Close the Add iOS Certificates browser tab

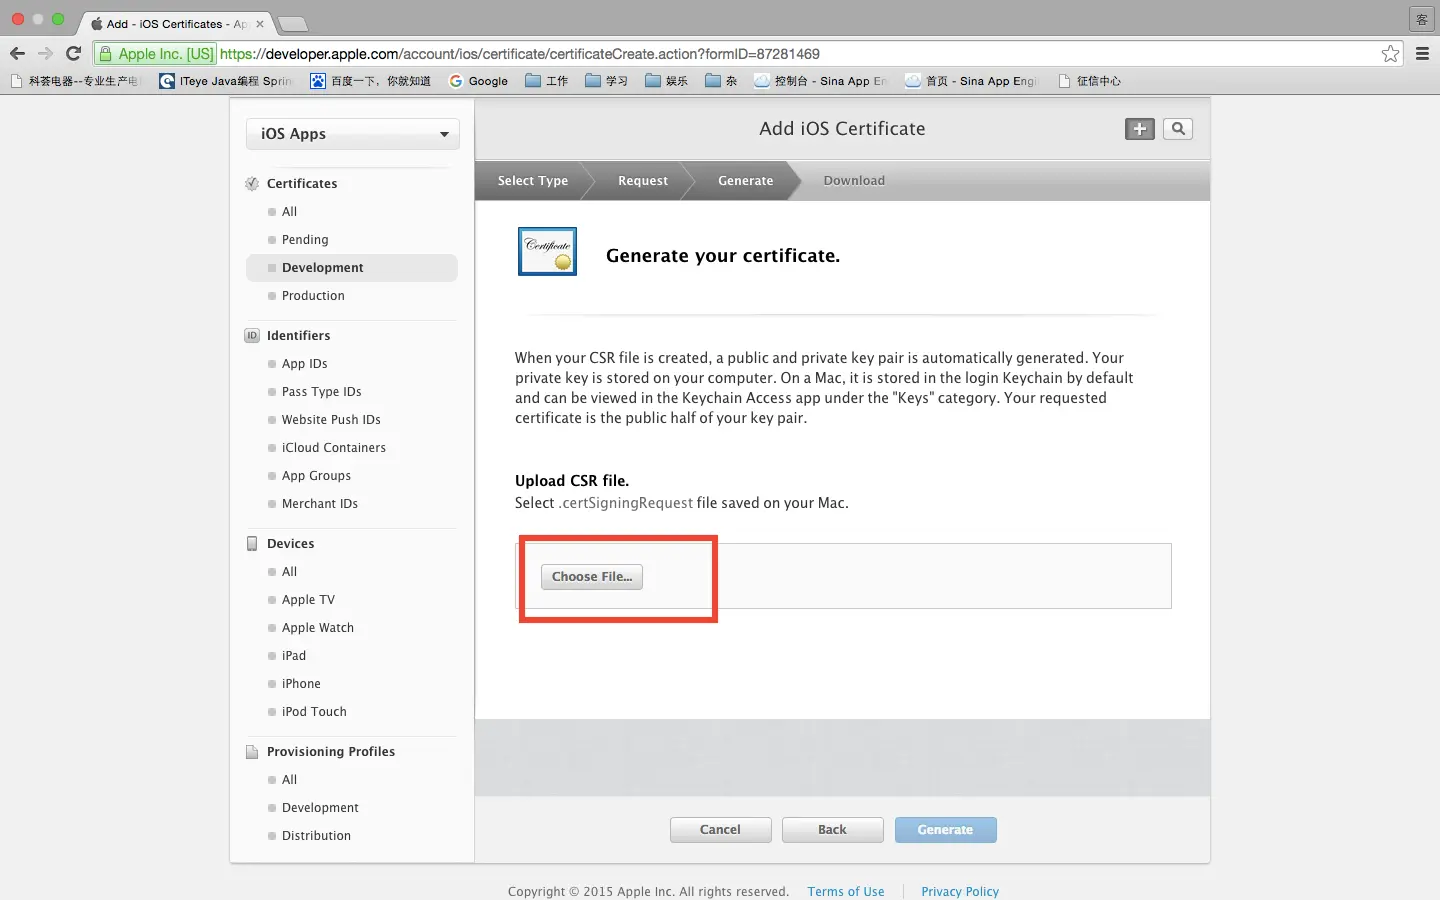click(259, 24)
